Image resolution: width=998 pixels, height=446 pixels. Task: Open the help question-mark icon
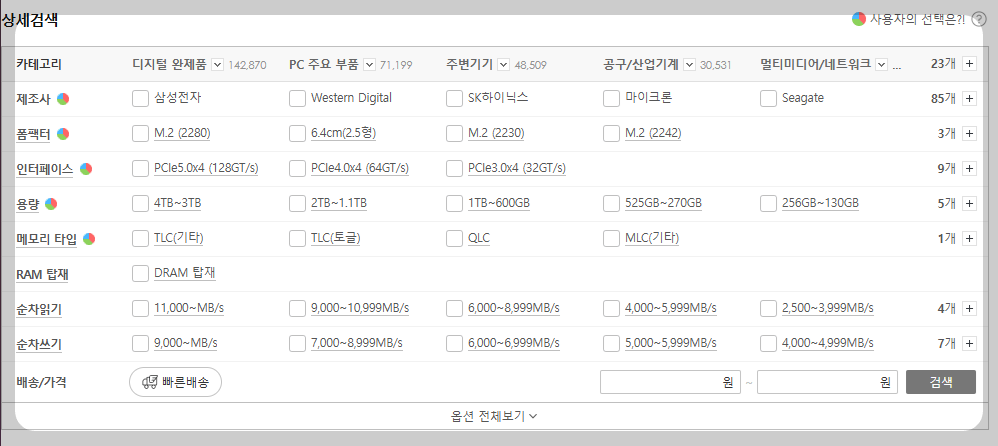(979, 20)
